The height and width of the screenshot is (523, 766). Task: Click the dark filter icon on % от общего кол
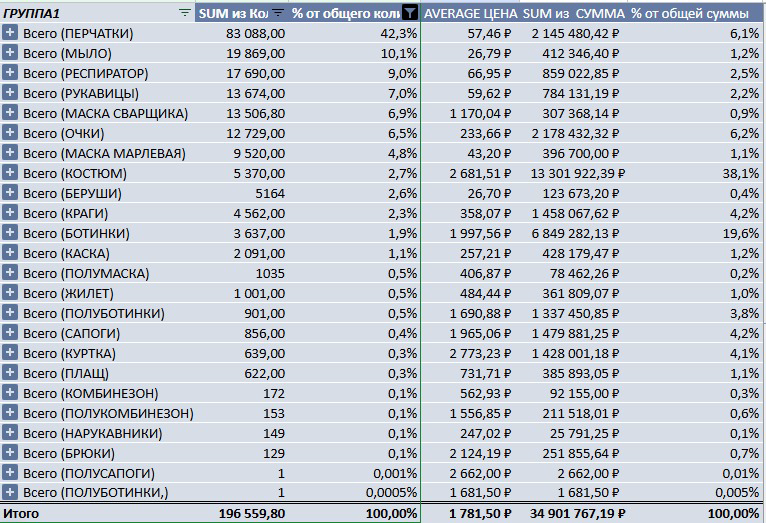point(409,13)
